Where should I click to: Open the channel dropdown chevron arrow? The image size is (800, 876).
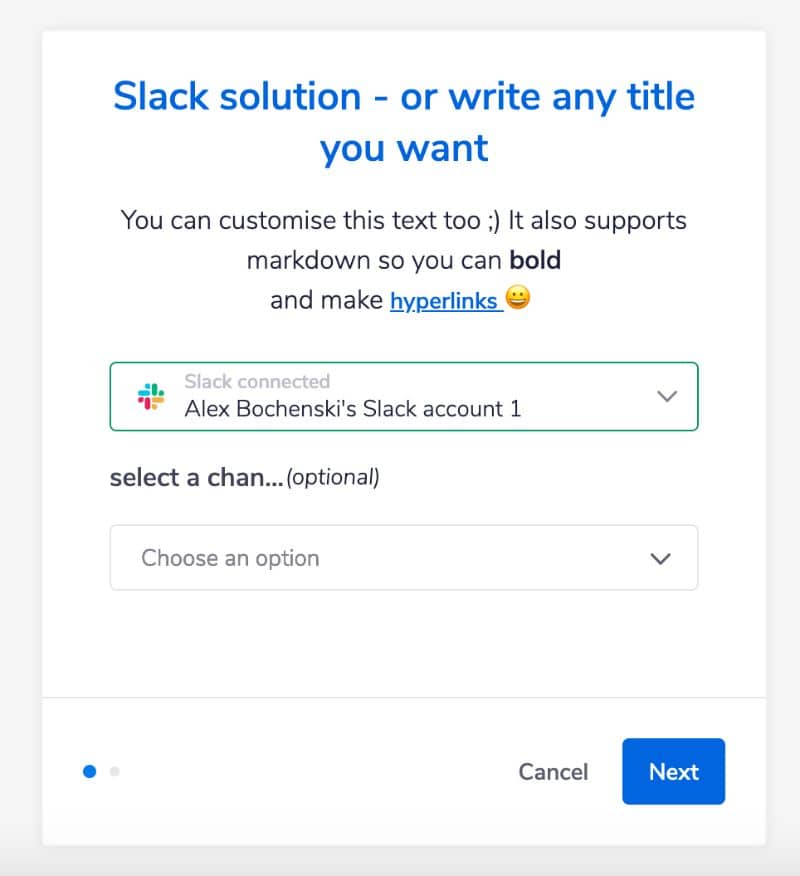660,558
